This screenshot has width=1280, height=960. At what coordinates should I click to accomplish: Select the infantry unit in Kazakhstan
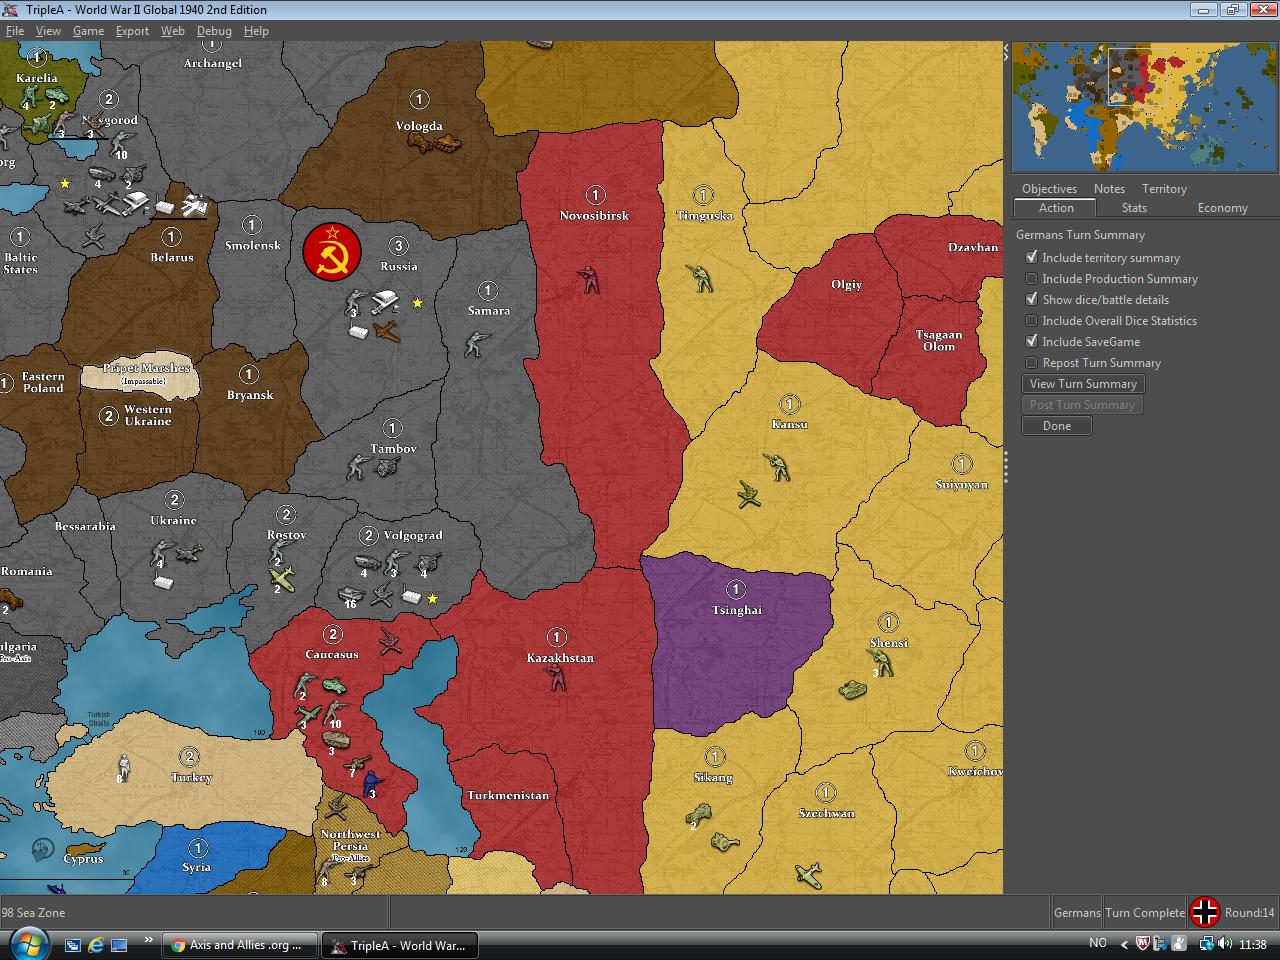click(x=556, y=679)
